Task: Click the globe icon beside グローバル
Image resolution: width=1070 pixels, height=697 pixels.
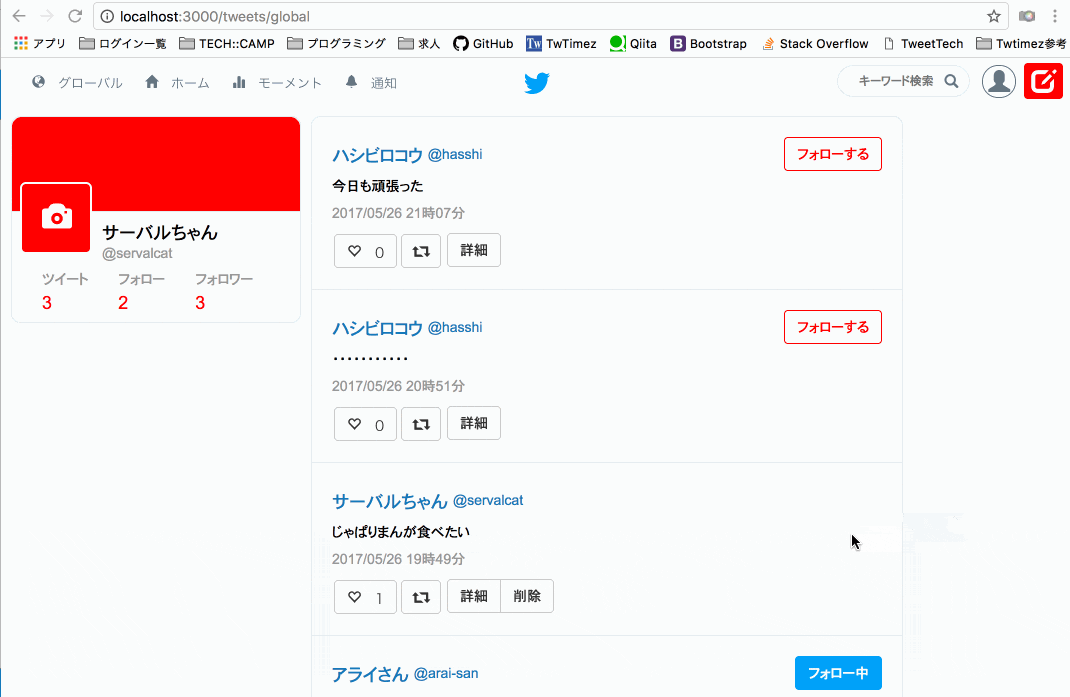Action: (38, 82)
